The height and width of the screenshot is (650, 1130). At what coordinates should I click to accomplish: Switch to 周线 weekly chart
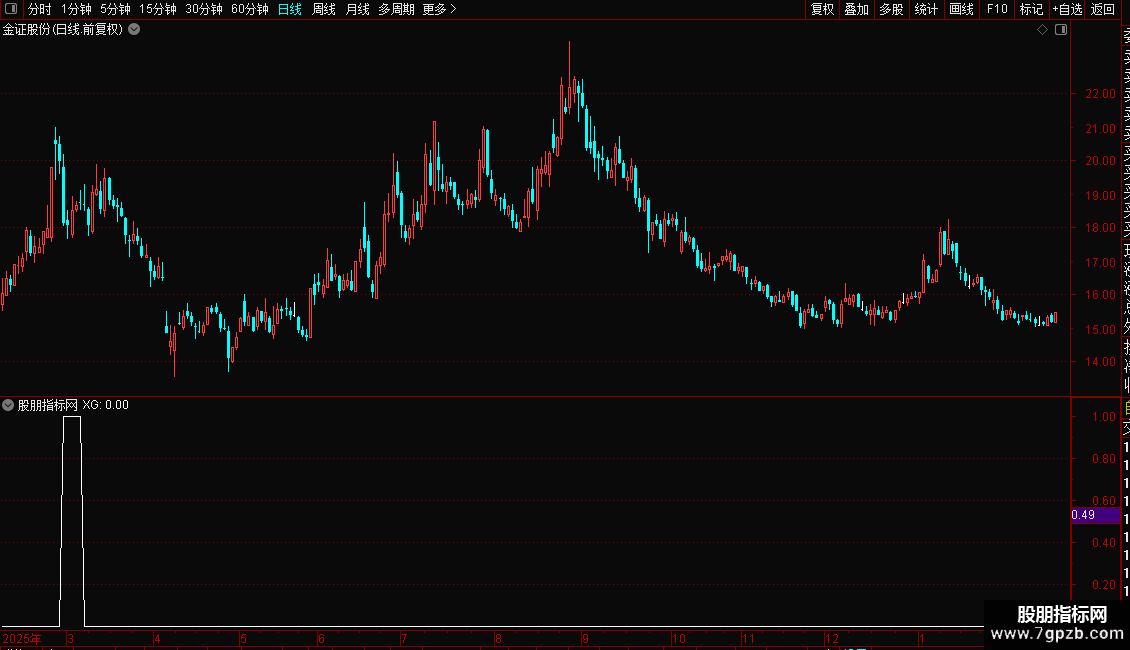(324, 9)
